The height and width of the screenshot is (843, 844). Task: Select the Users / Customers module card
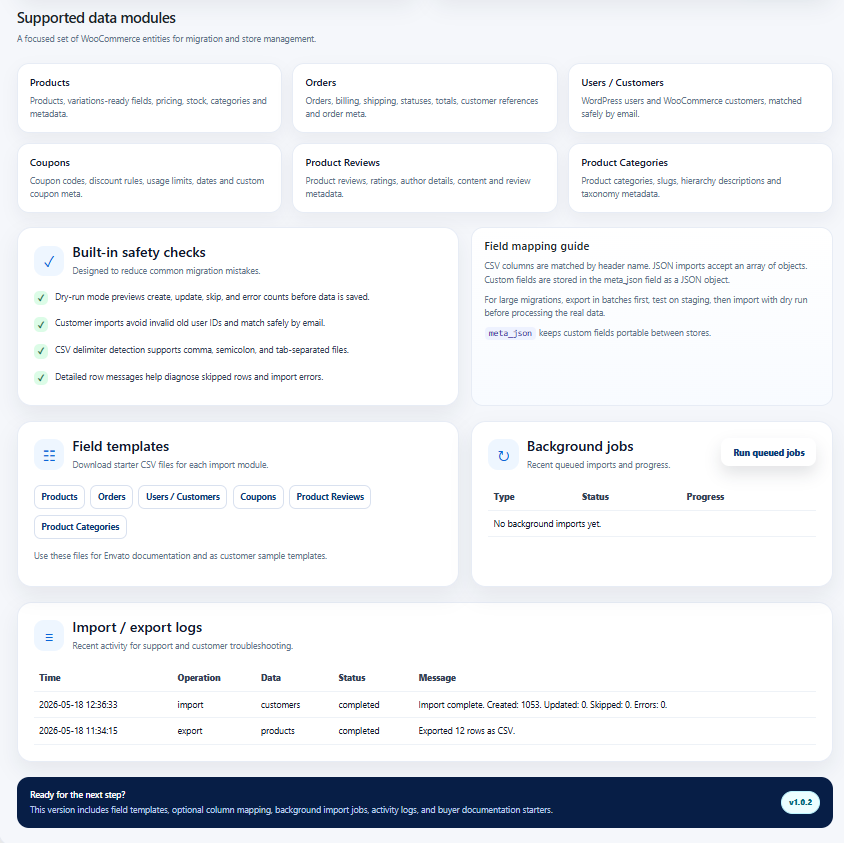(700, 98)
